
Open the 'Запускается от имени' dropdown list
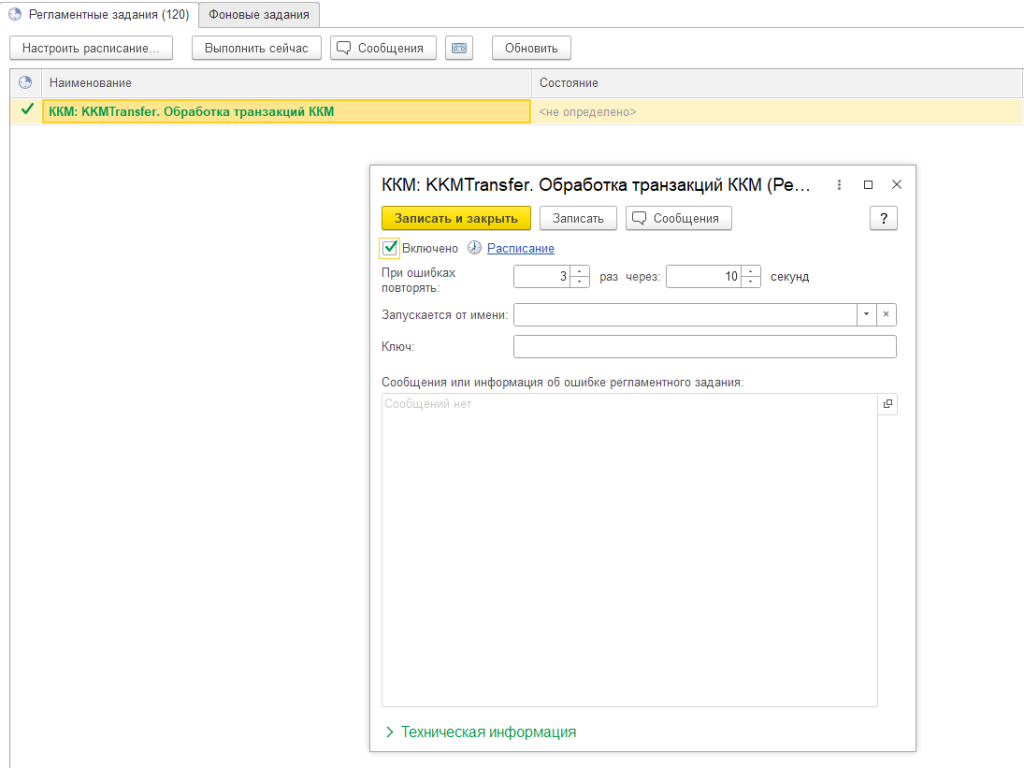pos(865,315)
